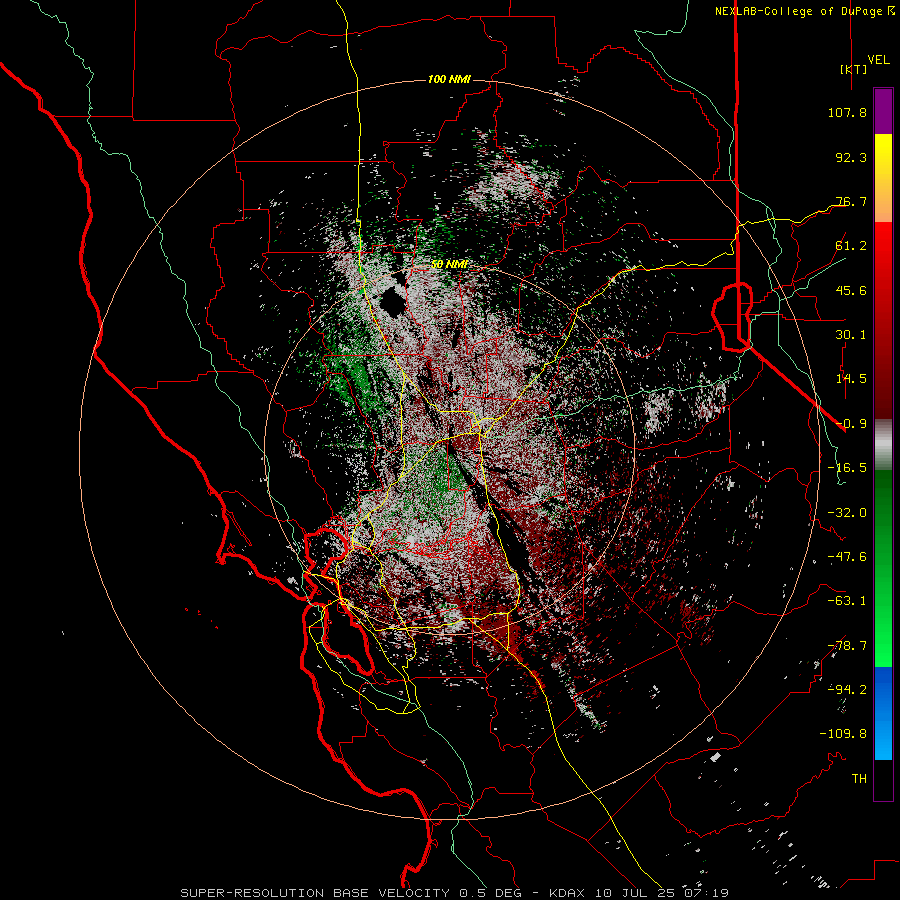900x900 pixels.
Task: Click the 50 NMI range ring label
Action: tap(449, 264)
